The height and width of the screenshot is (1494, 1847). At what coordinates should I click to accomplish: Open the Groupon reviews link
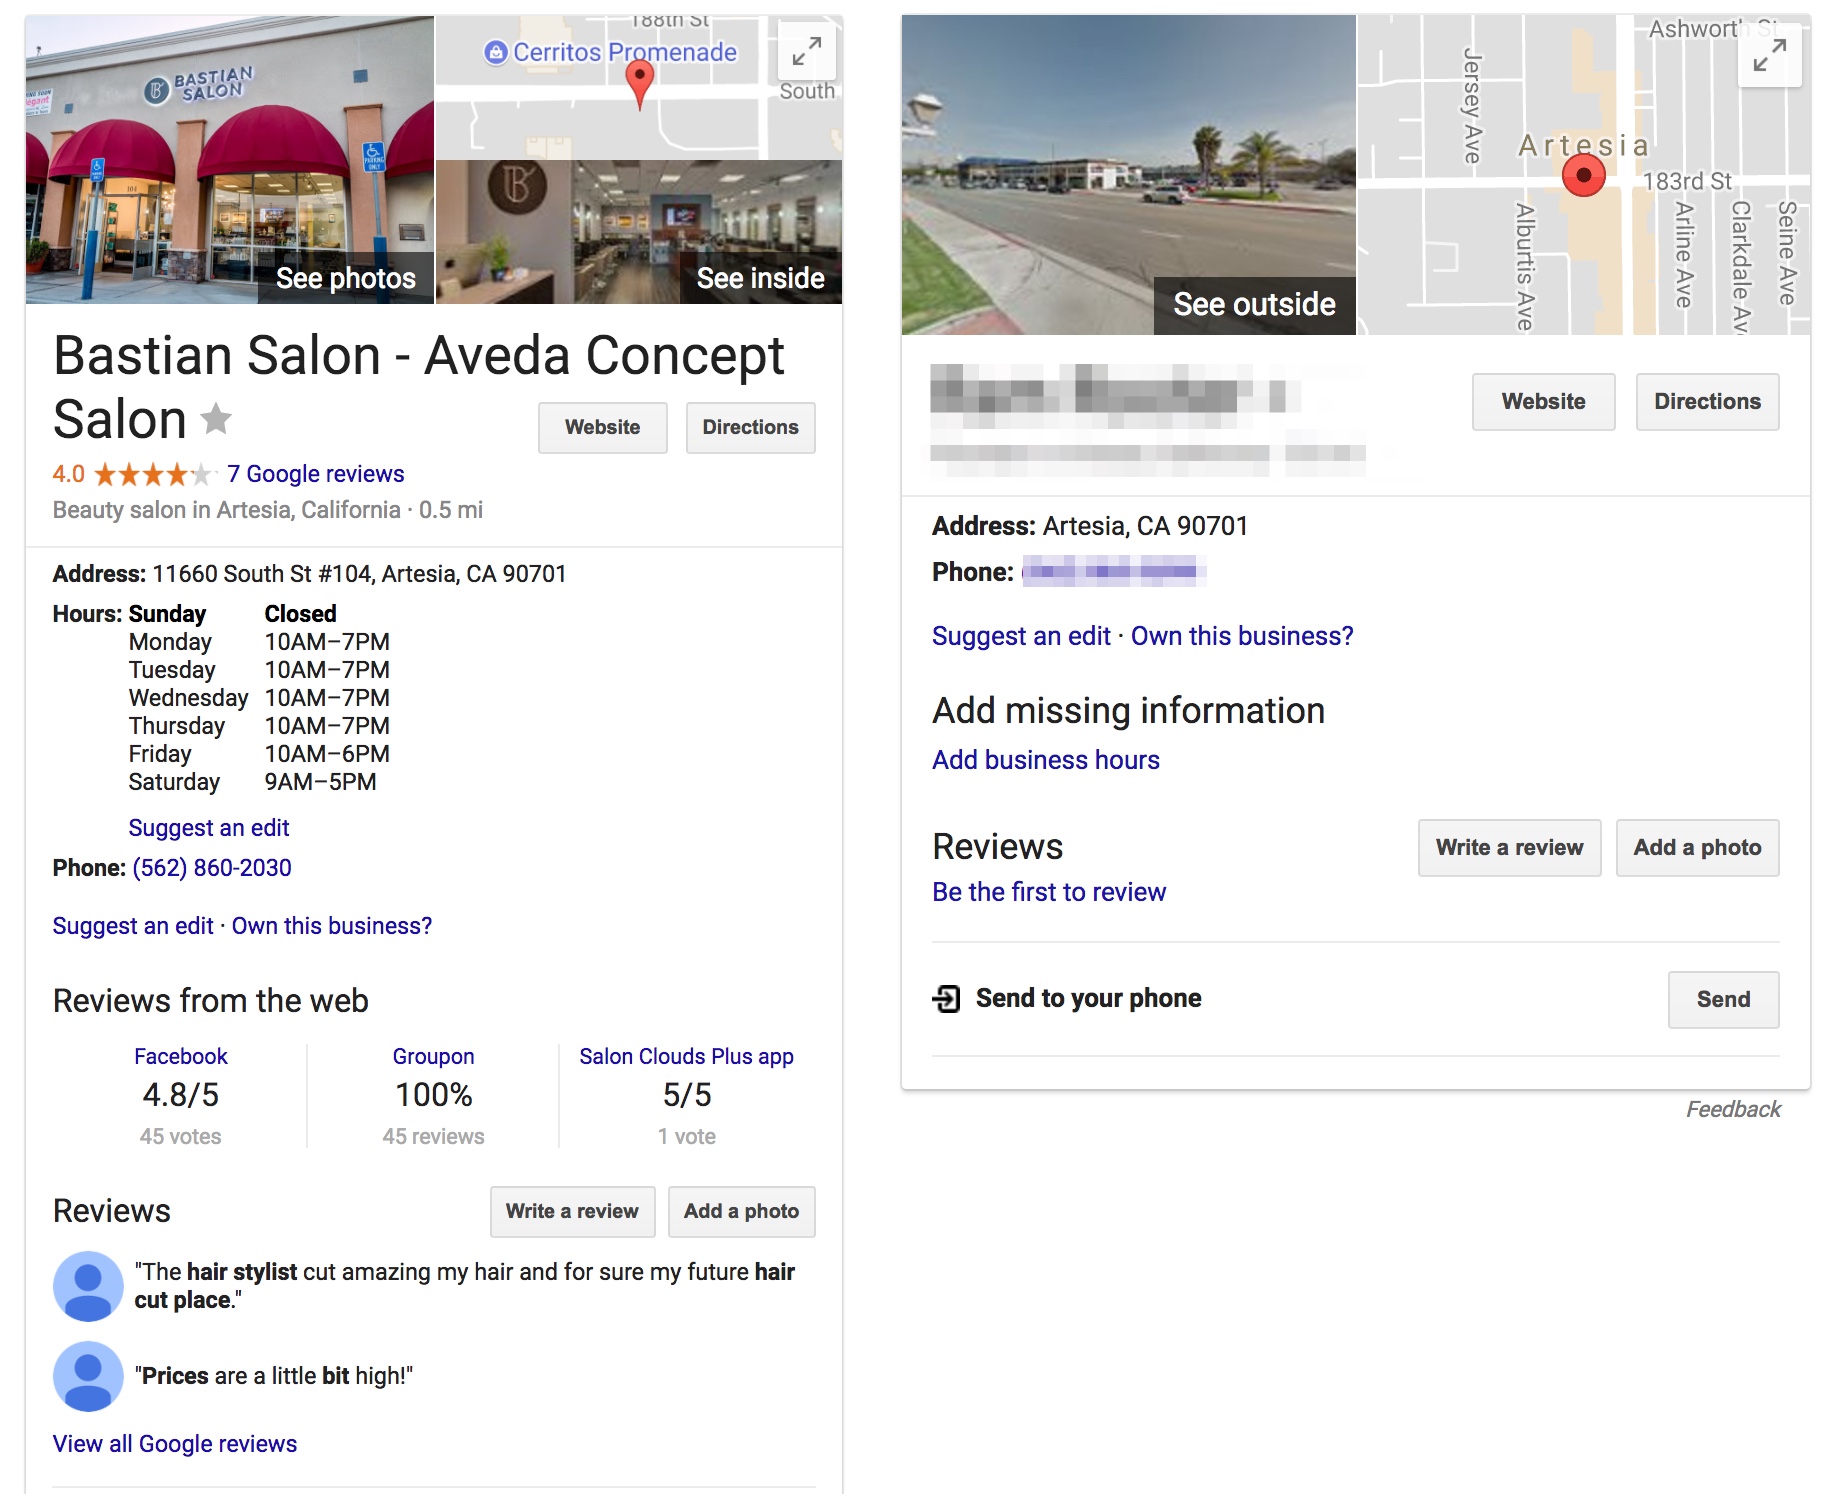[433, 1057]
